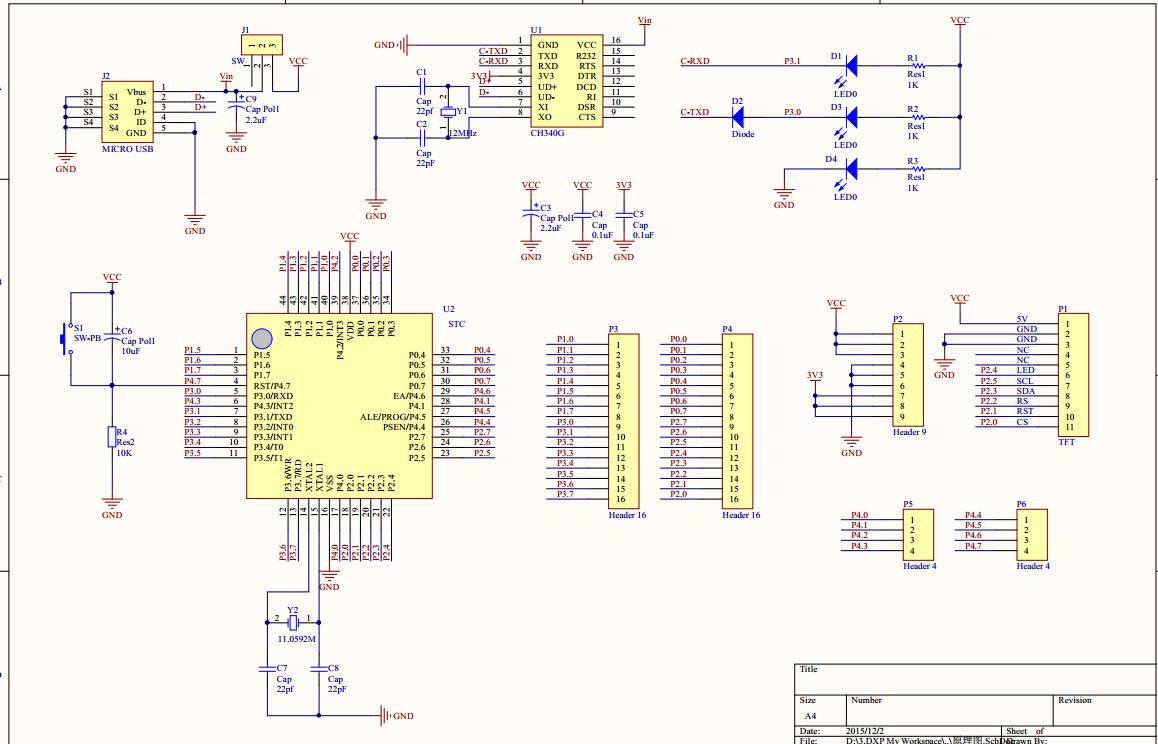This screenshot has width=1158, height=744.
Task: Click the XTAL1 pin name
Action: [x=320, y=479]
